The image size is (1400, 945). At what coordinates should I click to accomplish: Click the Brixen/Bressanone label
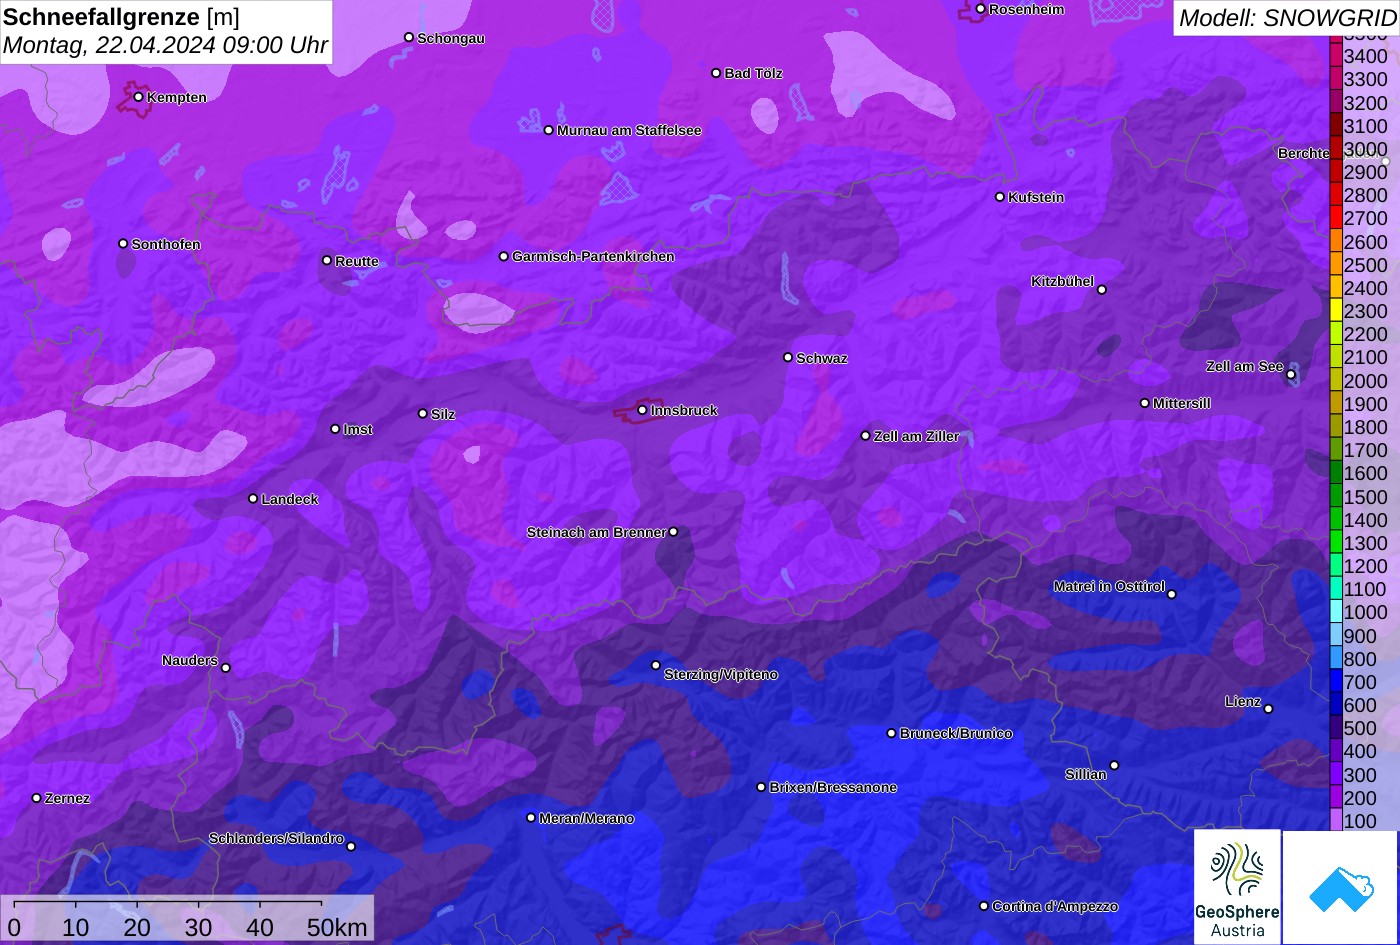click(833, 787)
